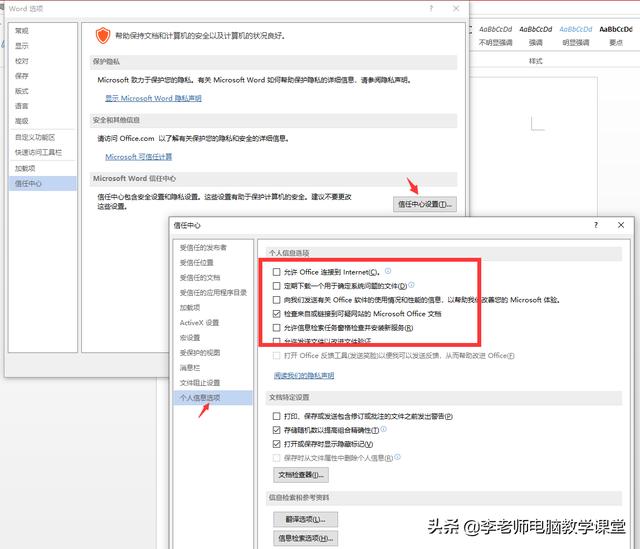Open 显示 Microsoft Word 隐私声明 link
Image resolution: width=640 pixels, height=549 pixels.
pos(153,98)
